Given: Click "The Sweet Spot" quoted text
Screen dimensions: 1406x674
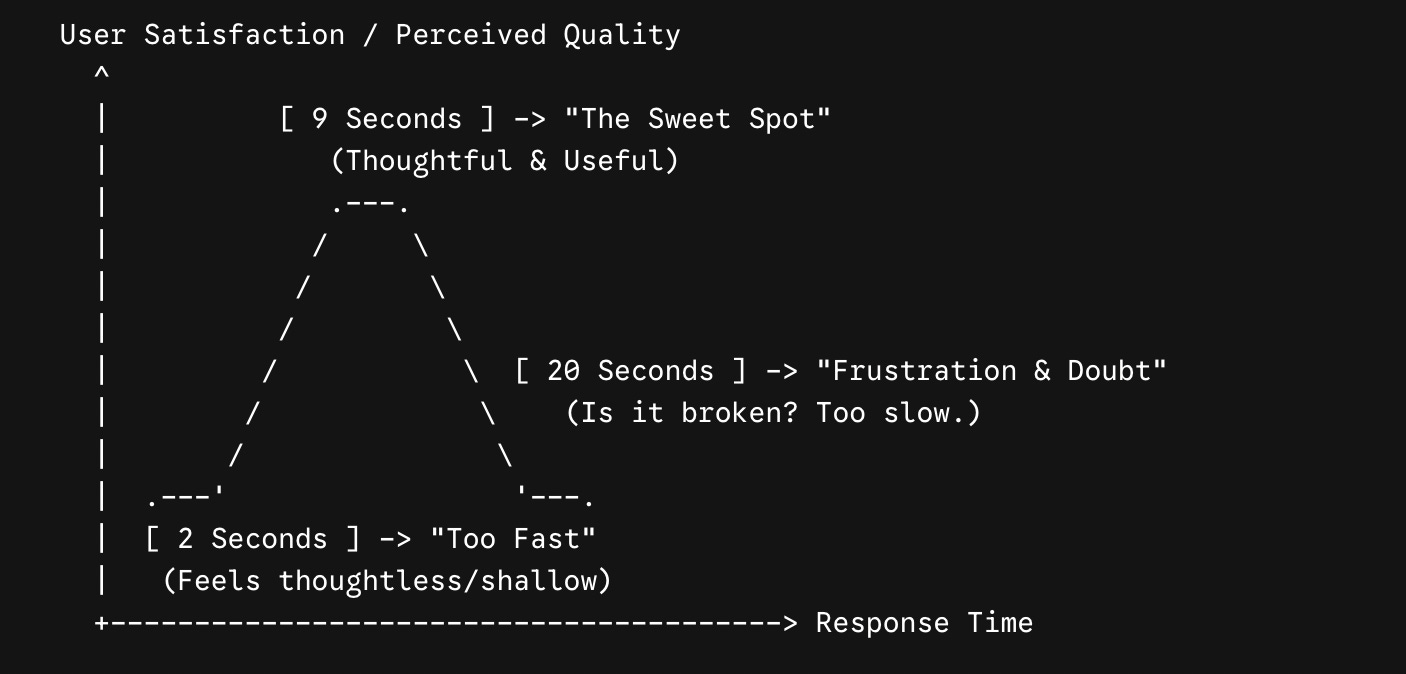Looking at the screenshot, I should pyautogui.click(x=697, y=119).
